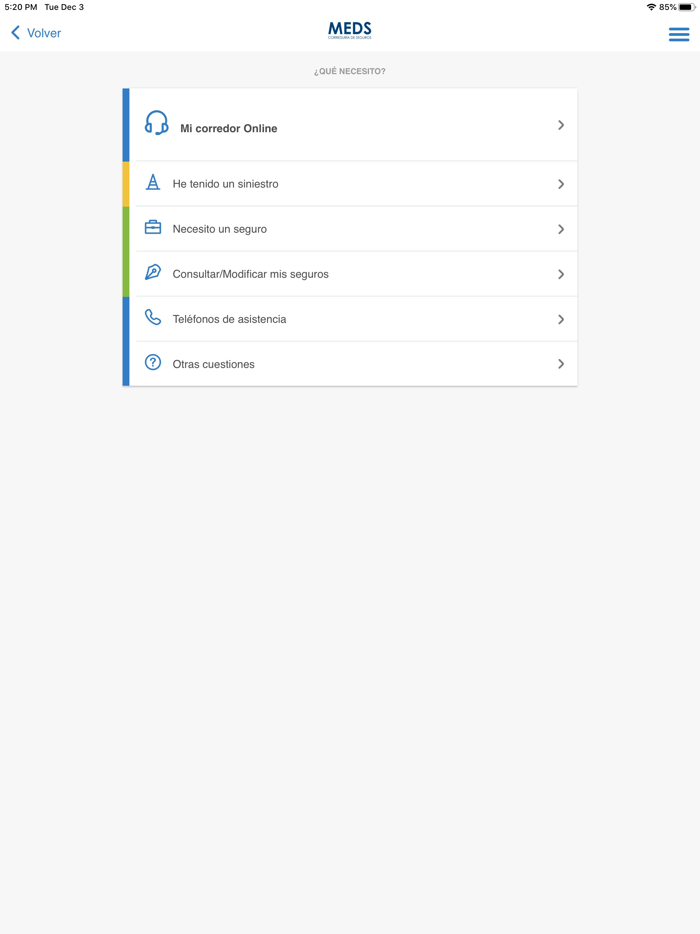
Task: Tap the traffic cone siniestro icon
Action: pyautogui.click(x=153, y=182)
